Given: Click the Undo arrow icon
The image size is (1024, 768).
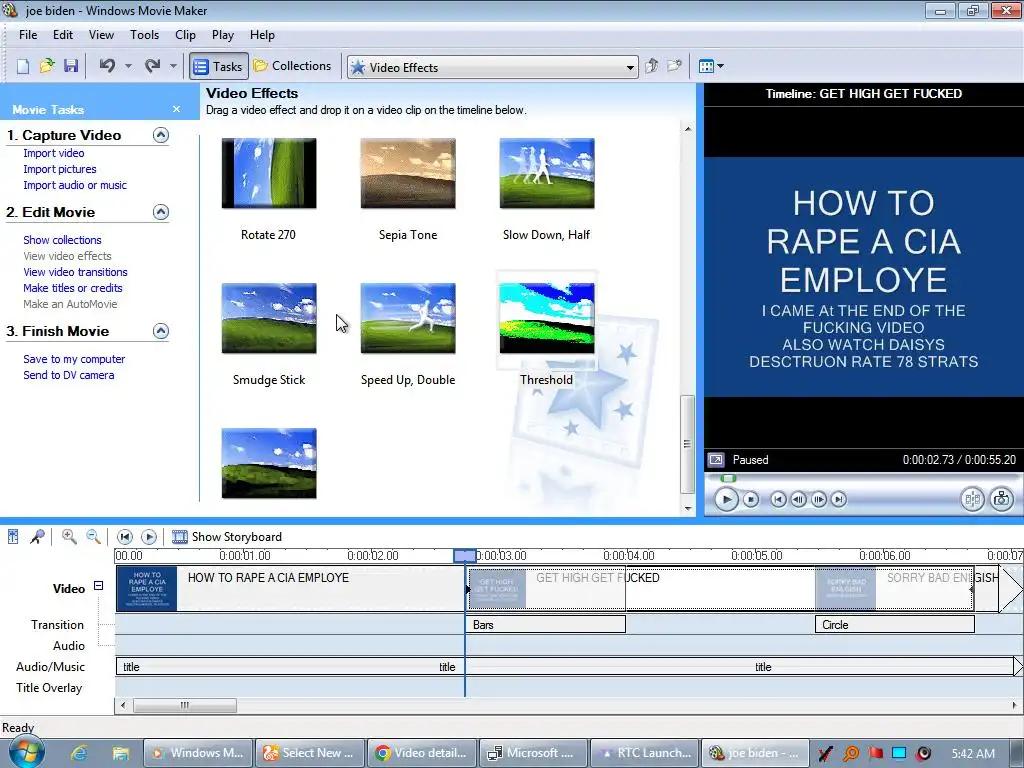Looking at the screenshot, I should click(x=108, y=66).
